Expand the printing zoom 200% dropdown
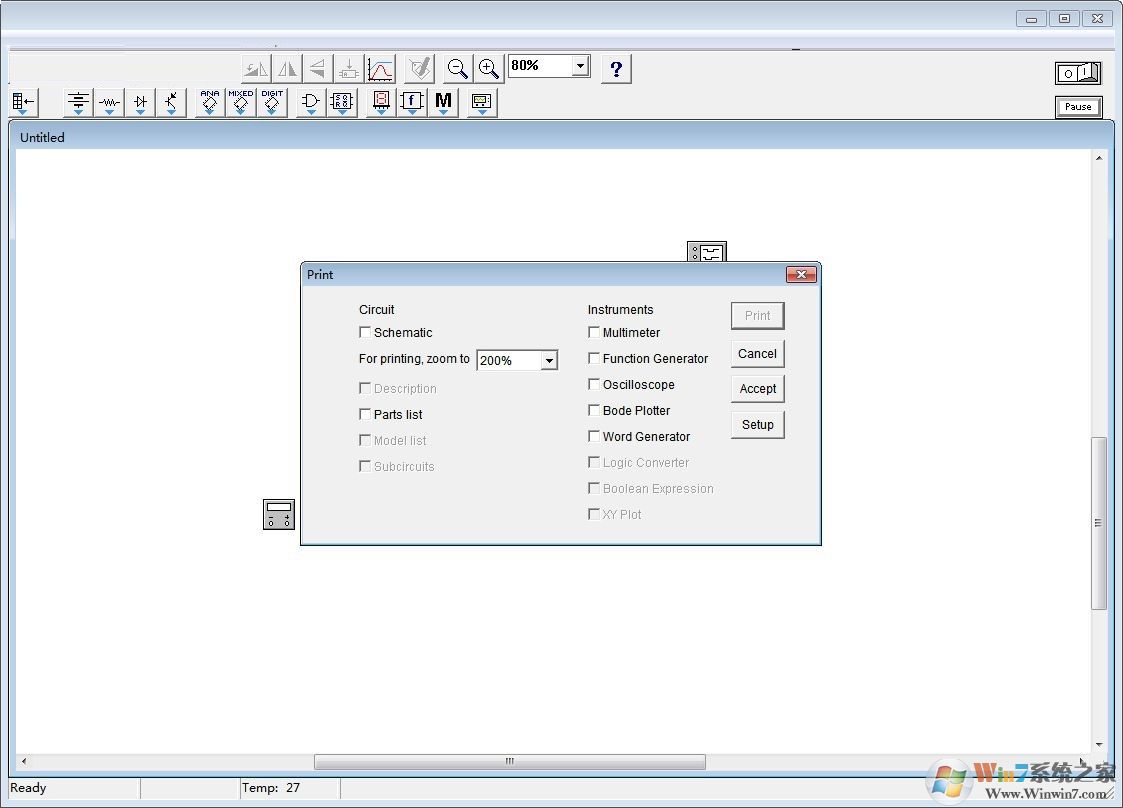This screenshot has width=1123, height=808. [x=548, y=361]
